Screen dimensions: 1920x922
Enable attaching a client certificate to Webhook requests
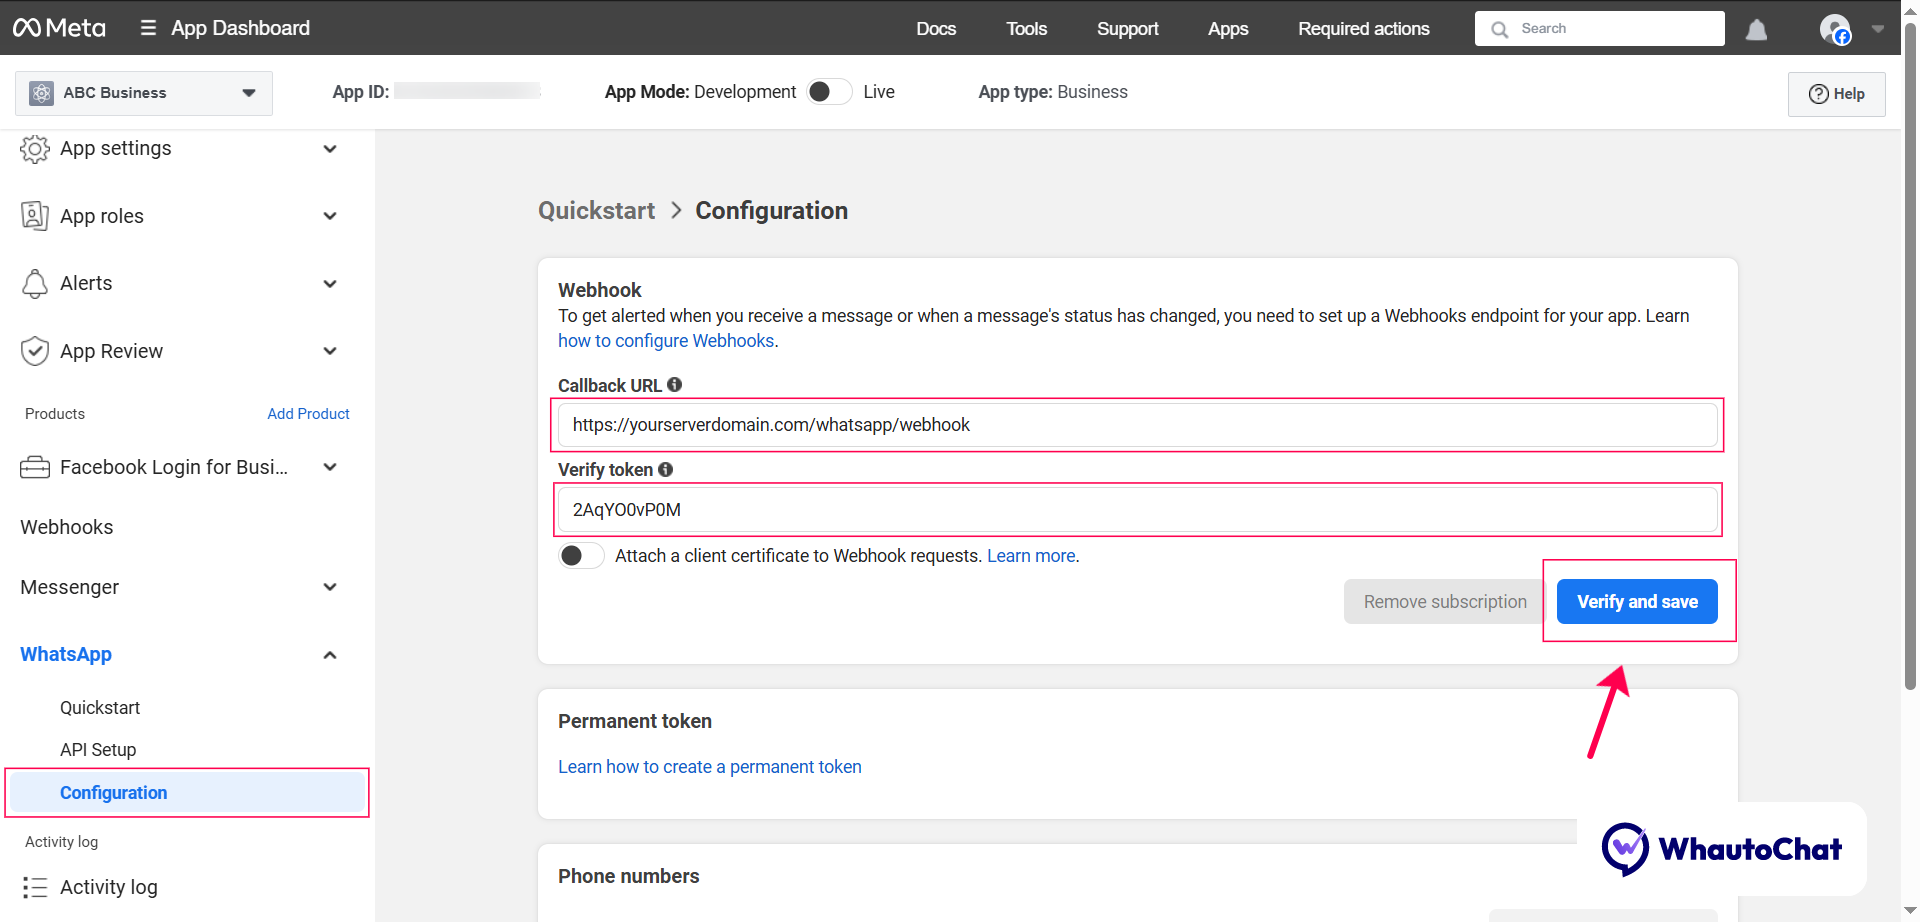tap(581, 555)
